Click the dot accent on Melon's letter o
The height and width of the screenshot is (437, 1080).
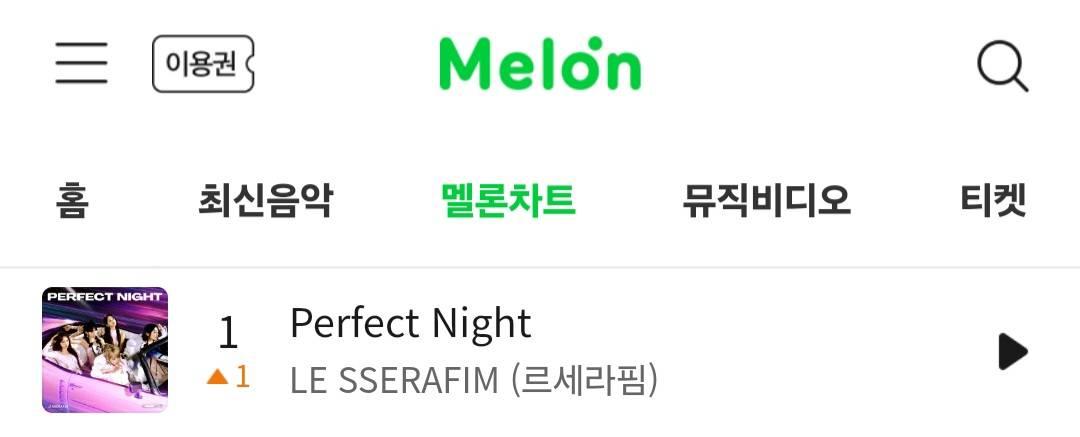(595, 43)
